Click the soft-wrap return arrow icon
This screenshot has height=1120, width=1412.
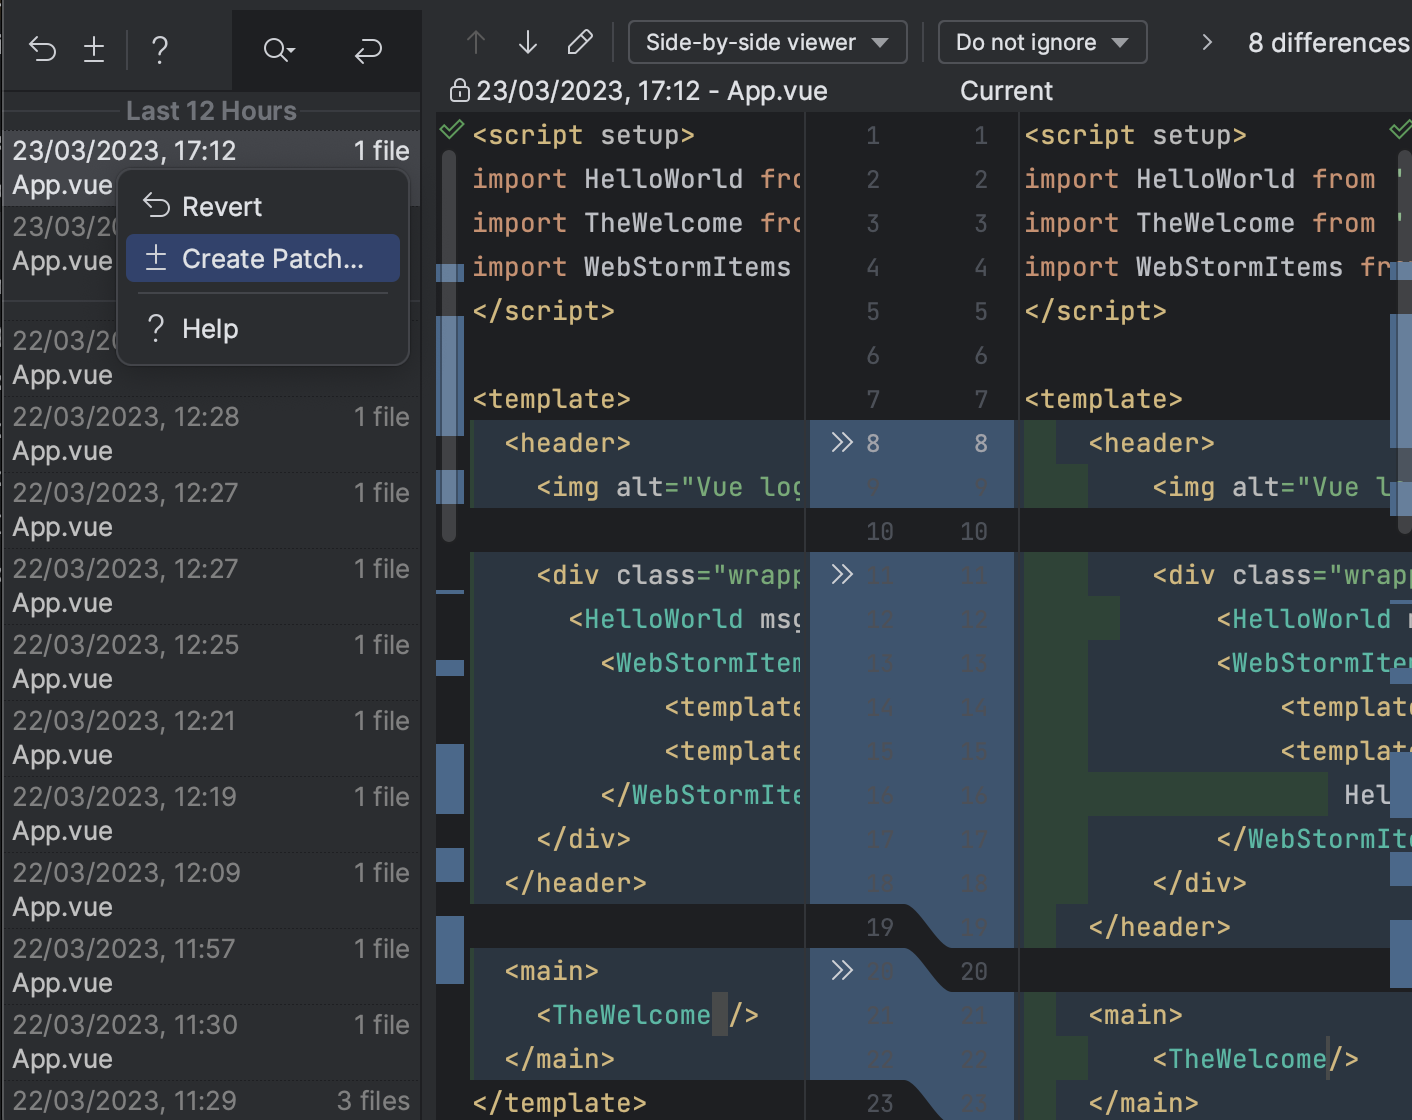pos(368,49)
